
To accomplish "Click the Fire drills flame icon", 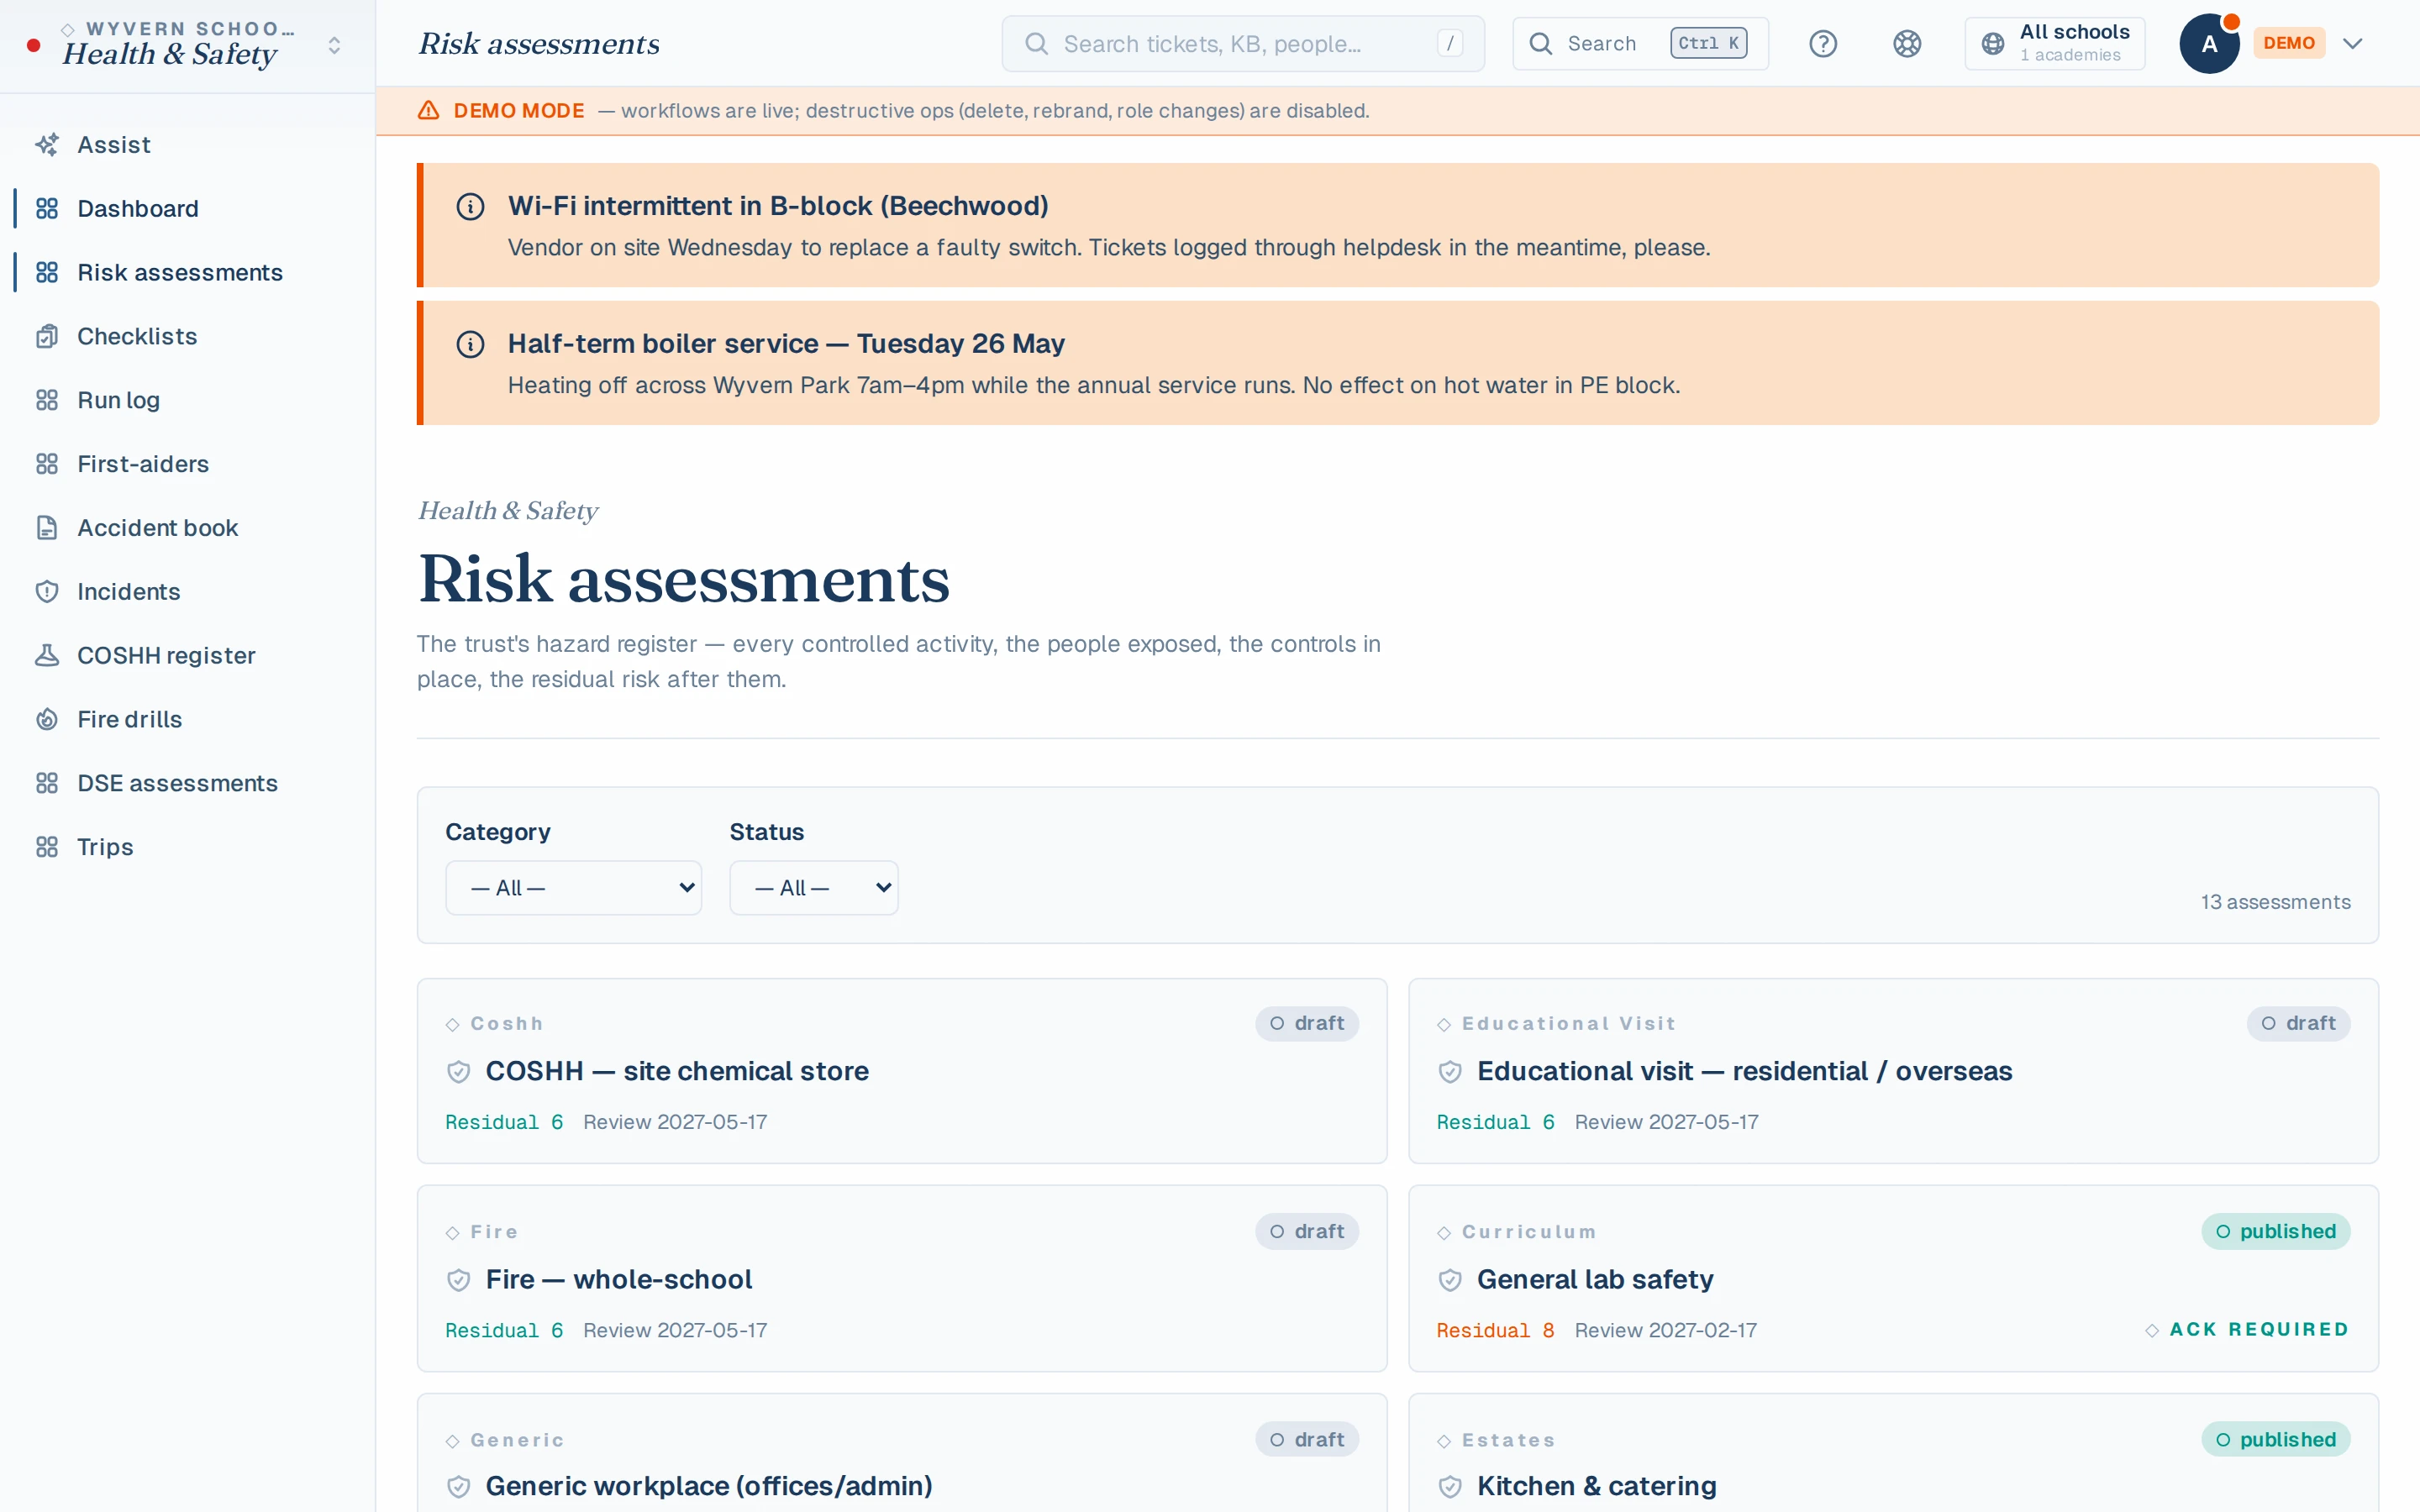I will 47,720.
